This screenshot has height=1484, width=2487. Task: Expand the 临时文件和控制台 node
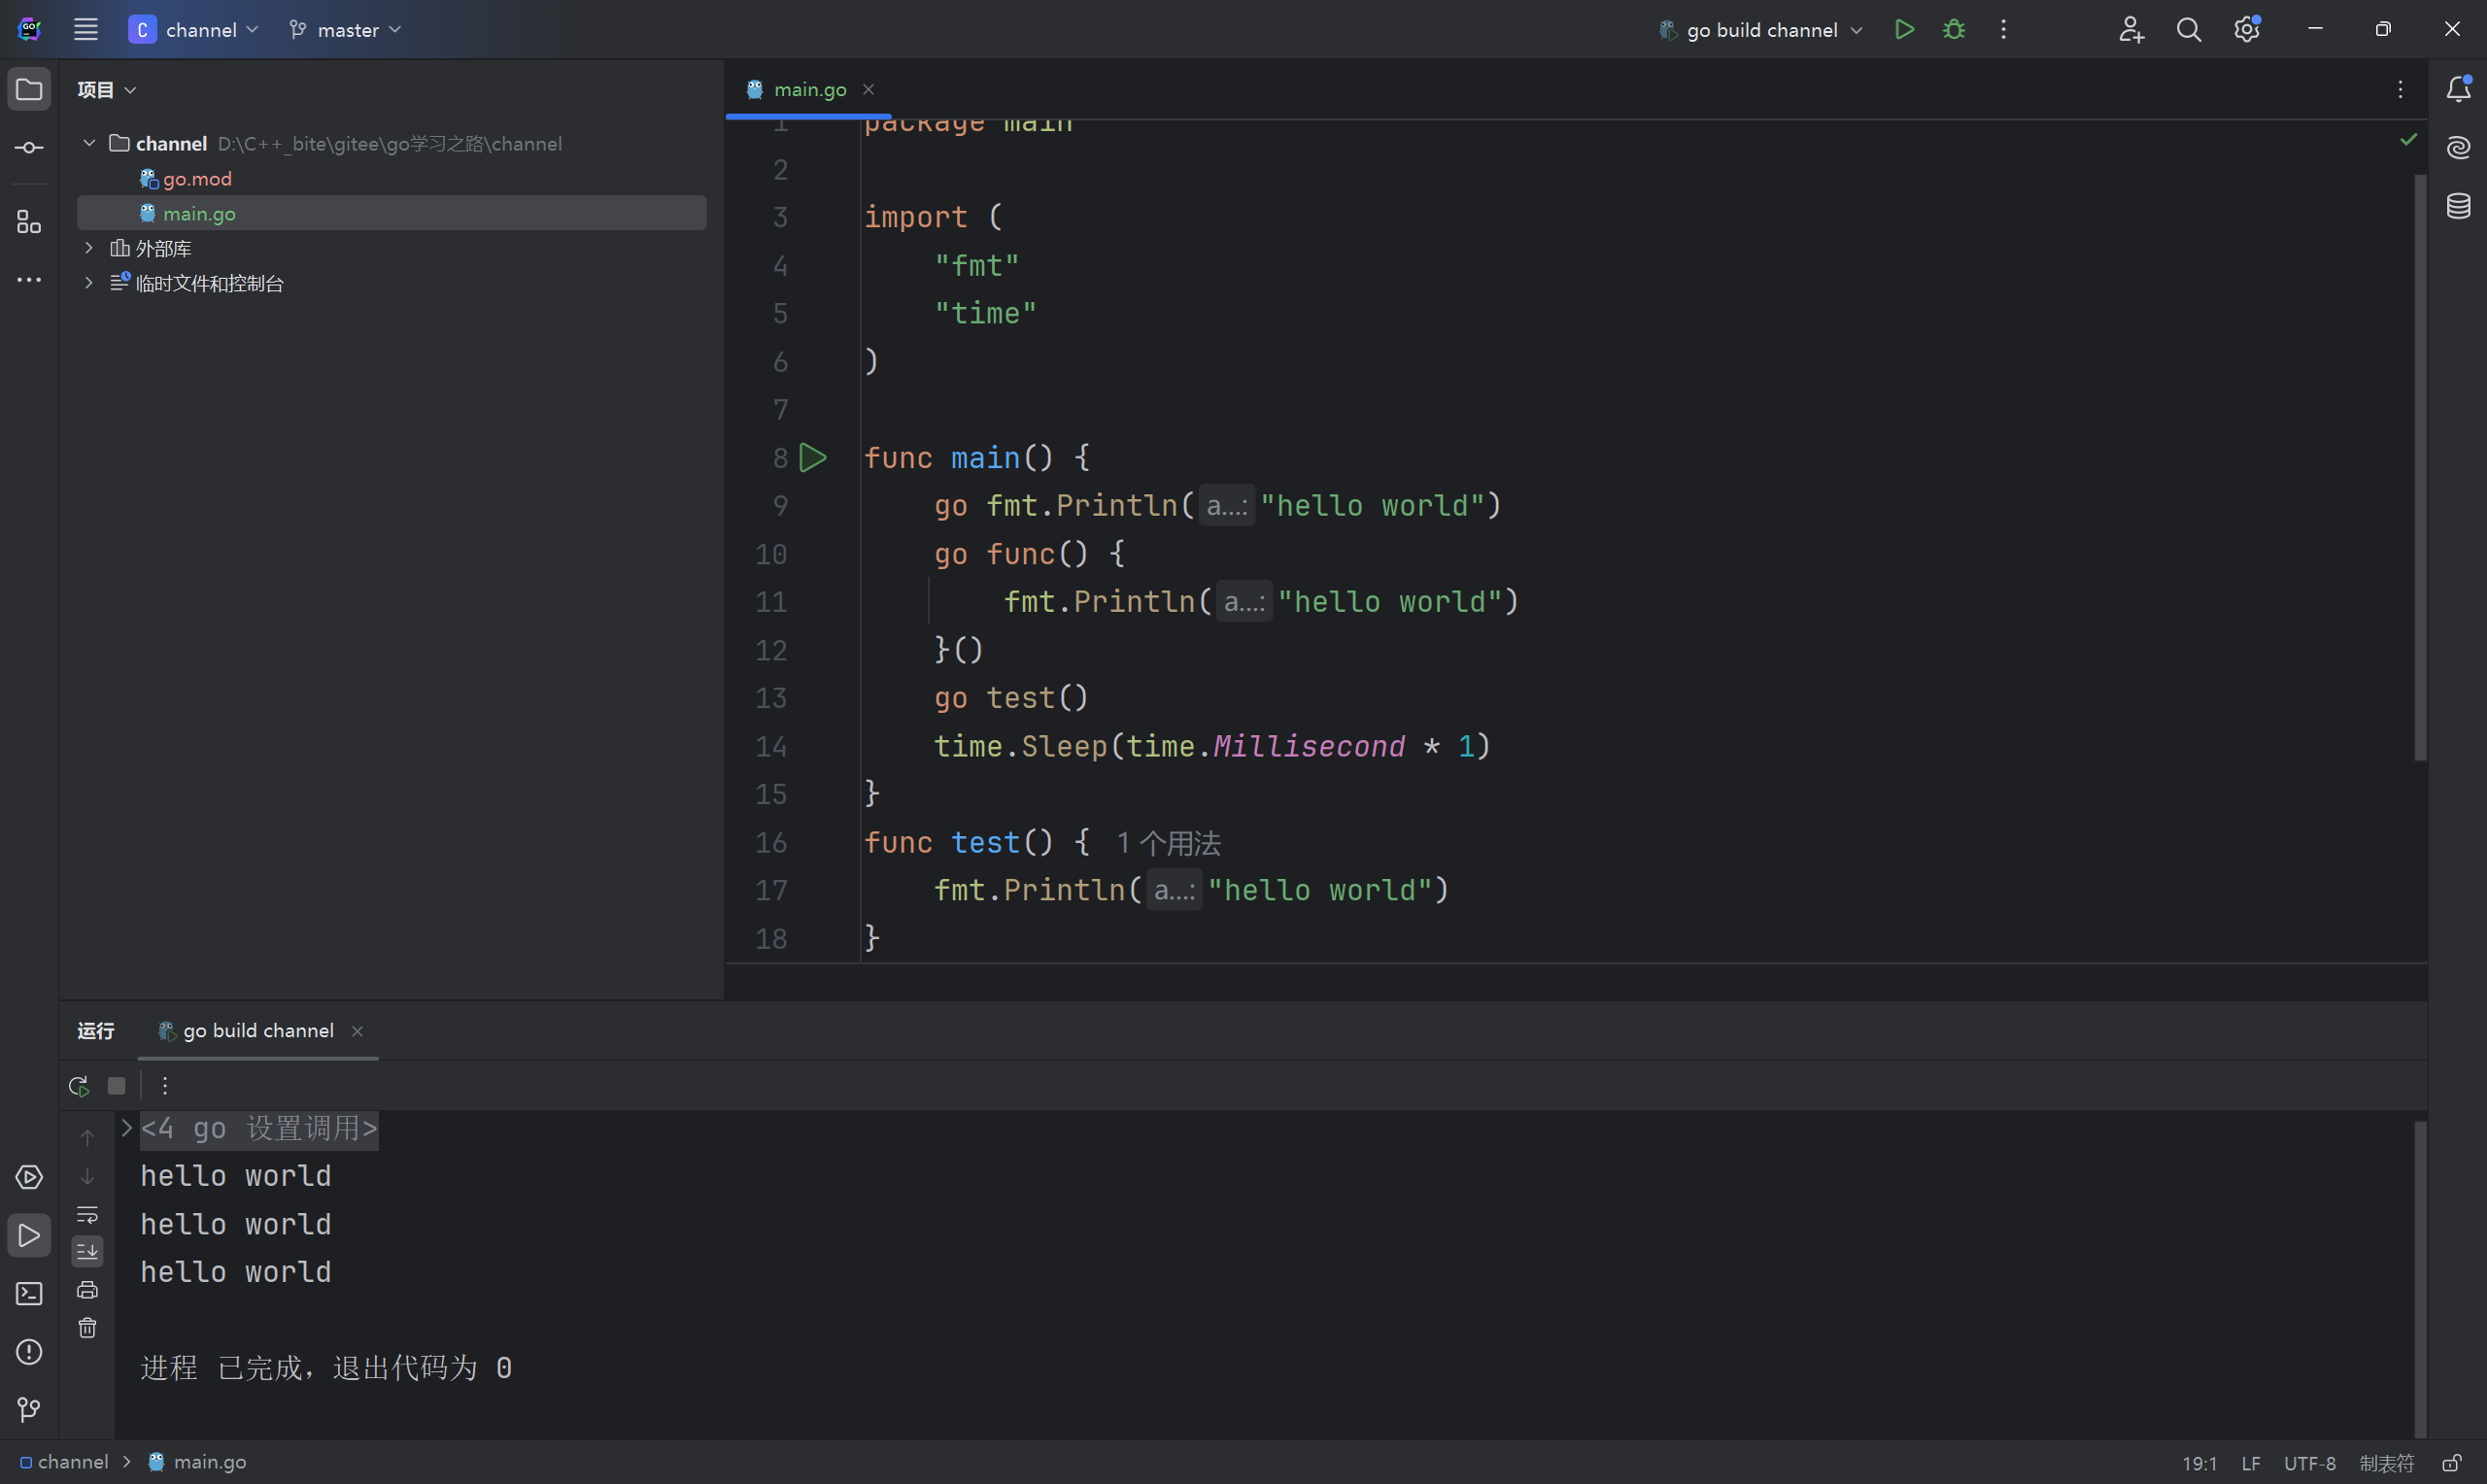pyautogui.click(x=89, y=283)
